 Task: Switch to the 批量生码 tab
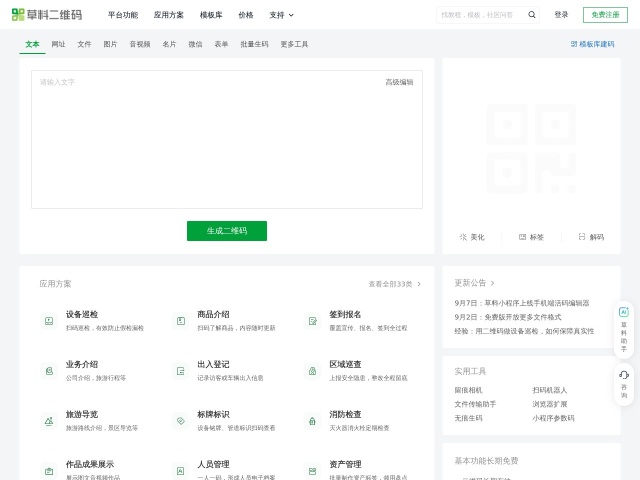254,44
